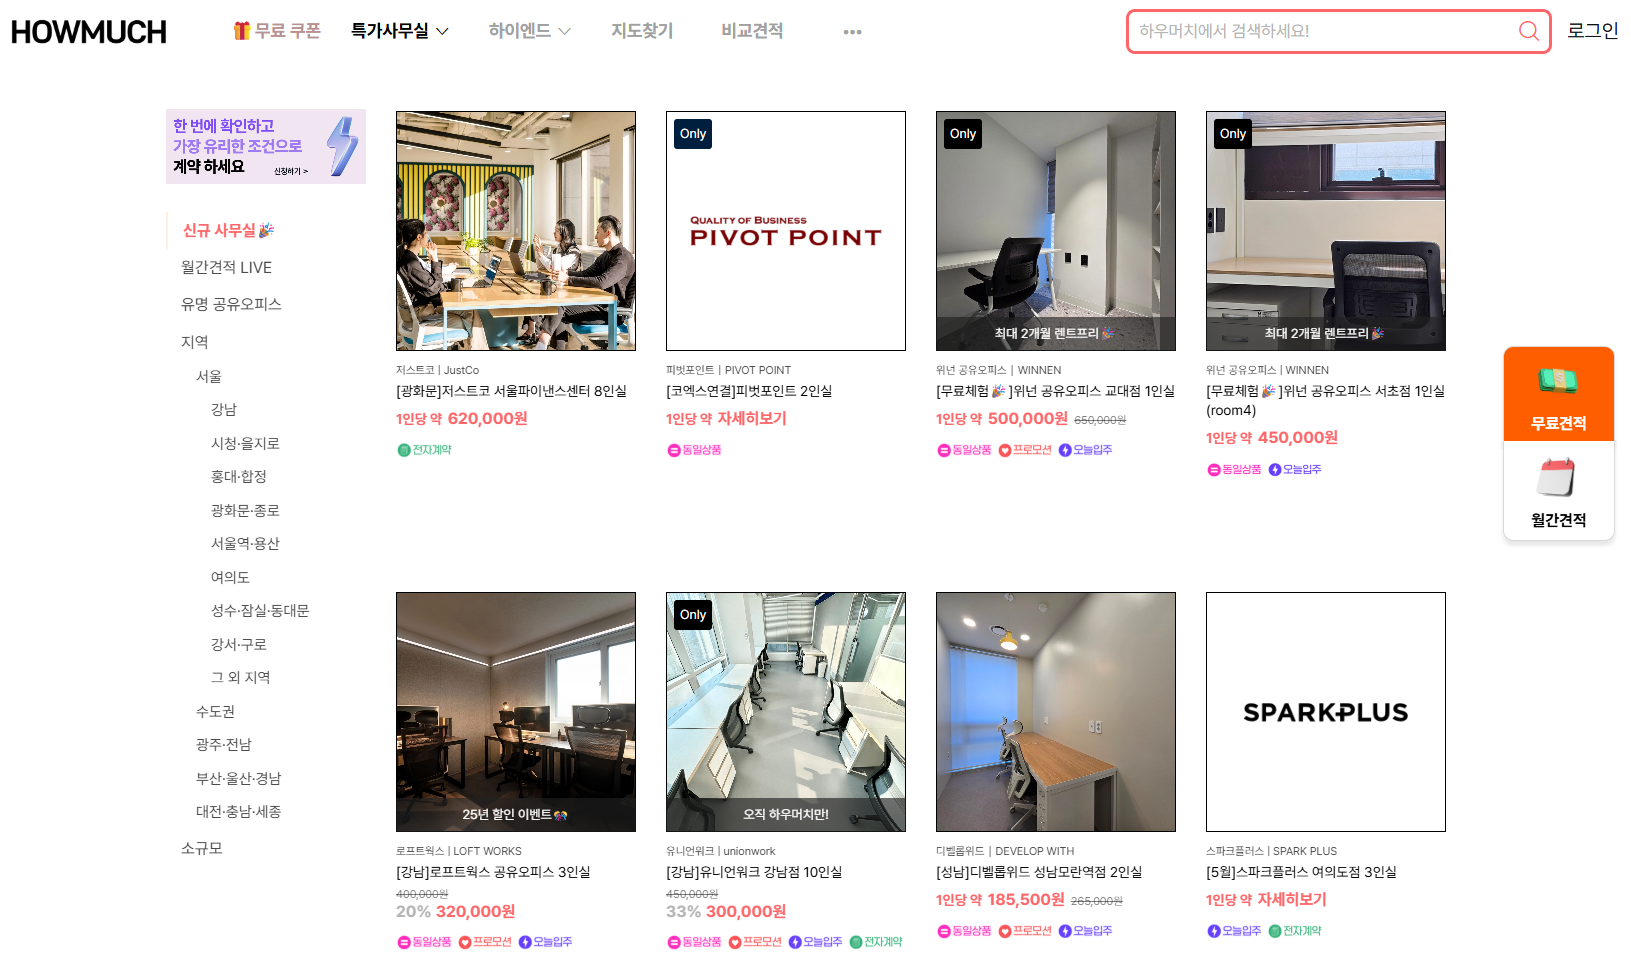This screenshot has height=966, width=1631.
Task: Open the 무료 쿠폰 menu item
Action: [277, 31]
